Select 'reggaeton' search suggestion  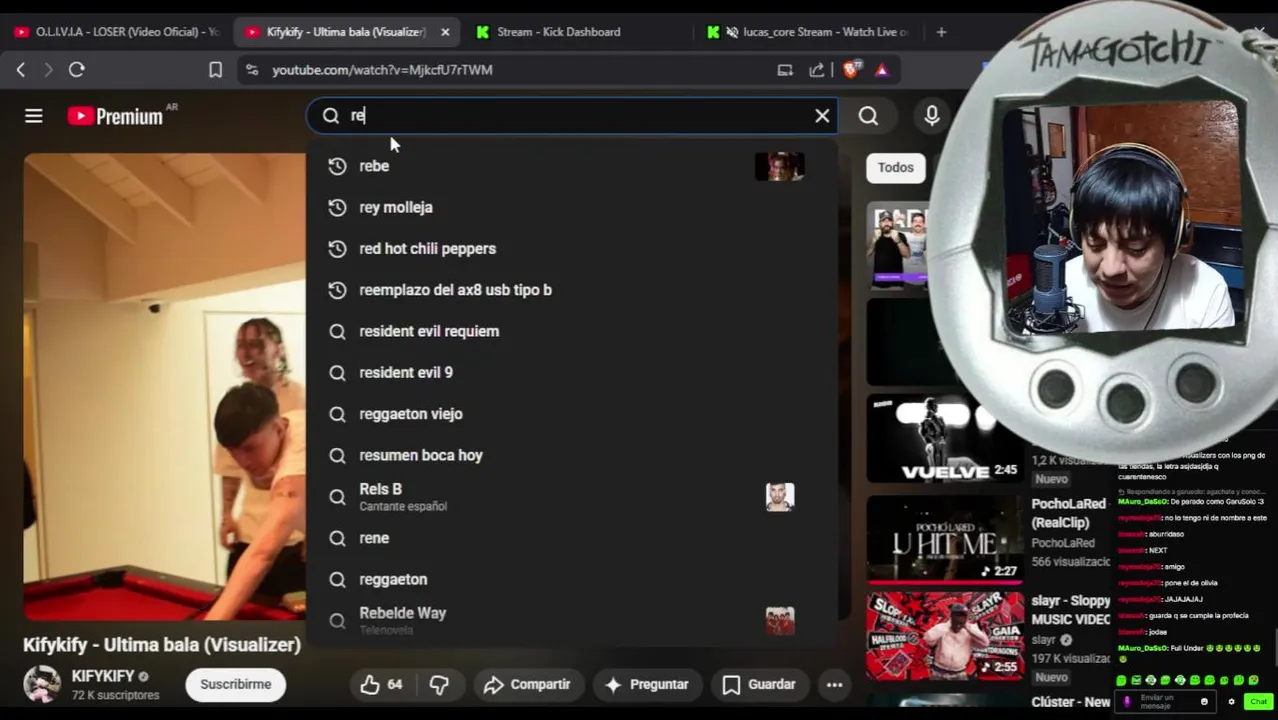[x=572, y=579]
